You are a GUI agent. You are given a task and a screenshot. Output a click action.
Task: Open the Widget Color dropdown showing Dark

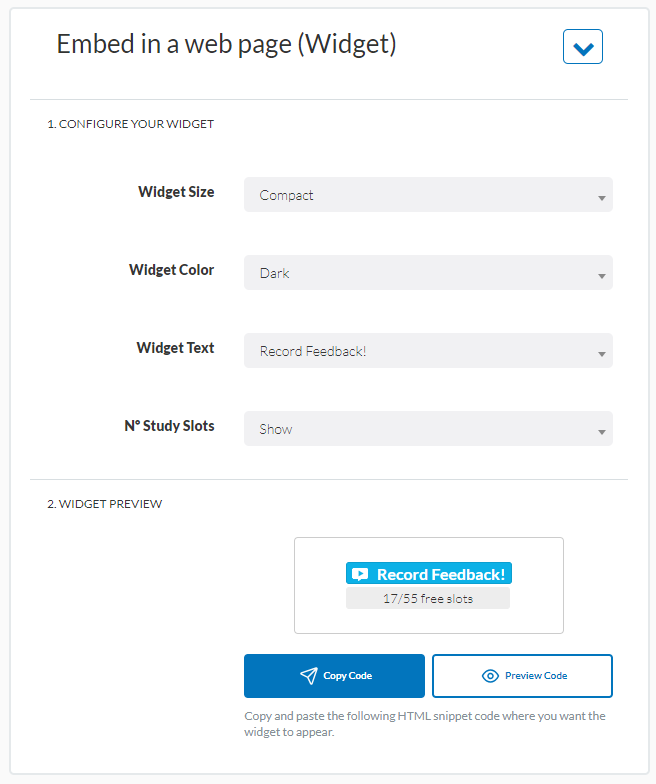[428, 273]
